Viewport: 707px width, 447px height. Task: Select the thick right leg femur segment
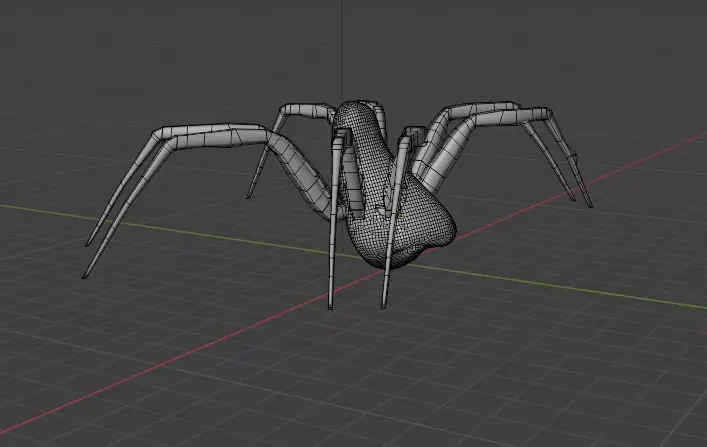[449, 153]
